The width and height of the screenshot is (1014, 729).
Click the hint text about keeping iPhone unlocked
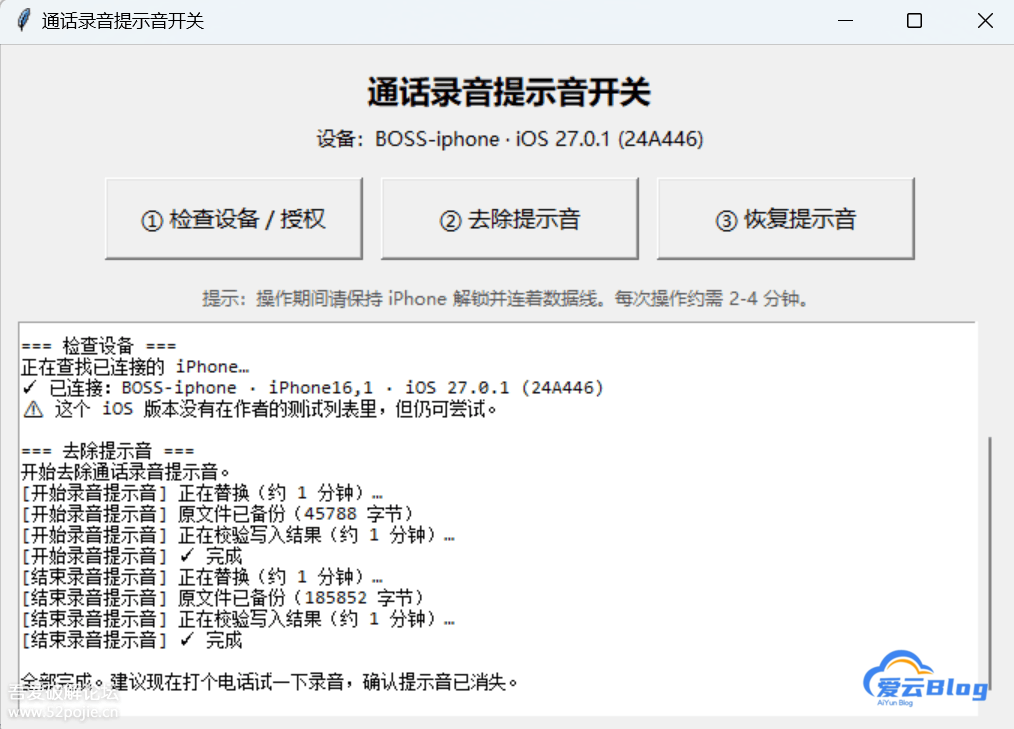tap(505, 299)
